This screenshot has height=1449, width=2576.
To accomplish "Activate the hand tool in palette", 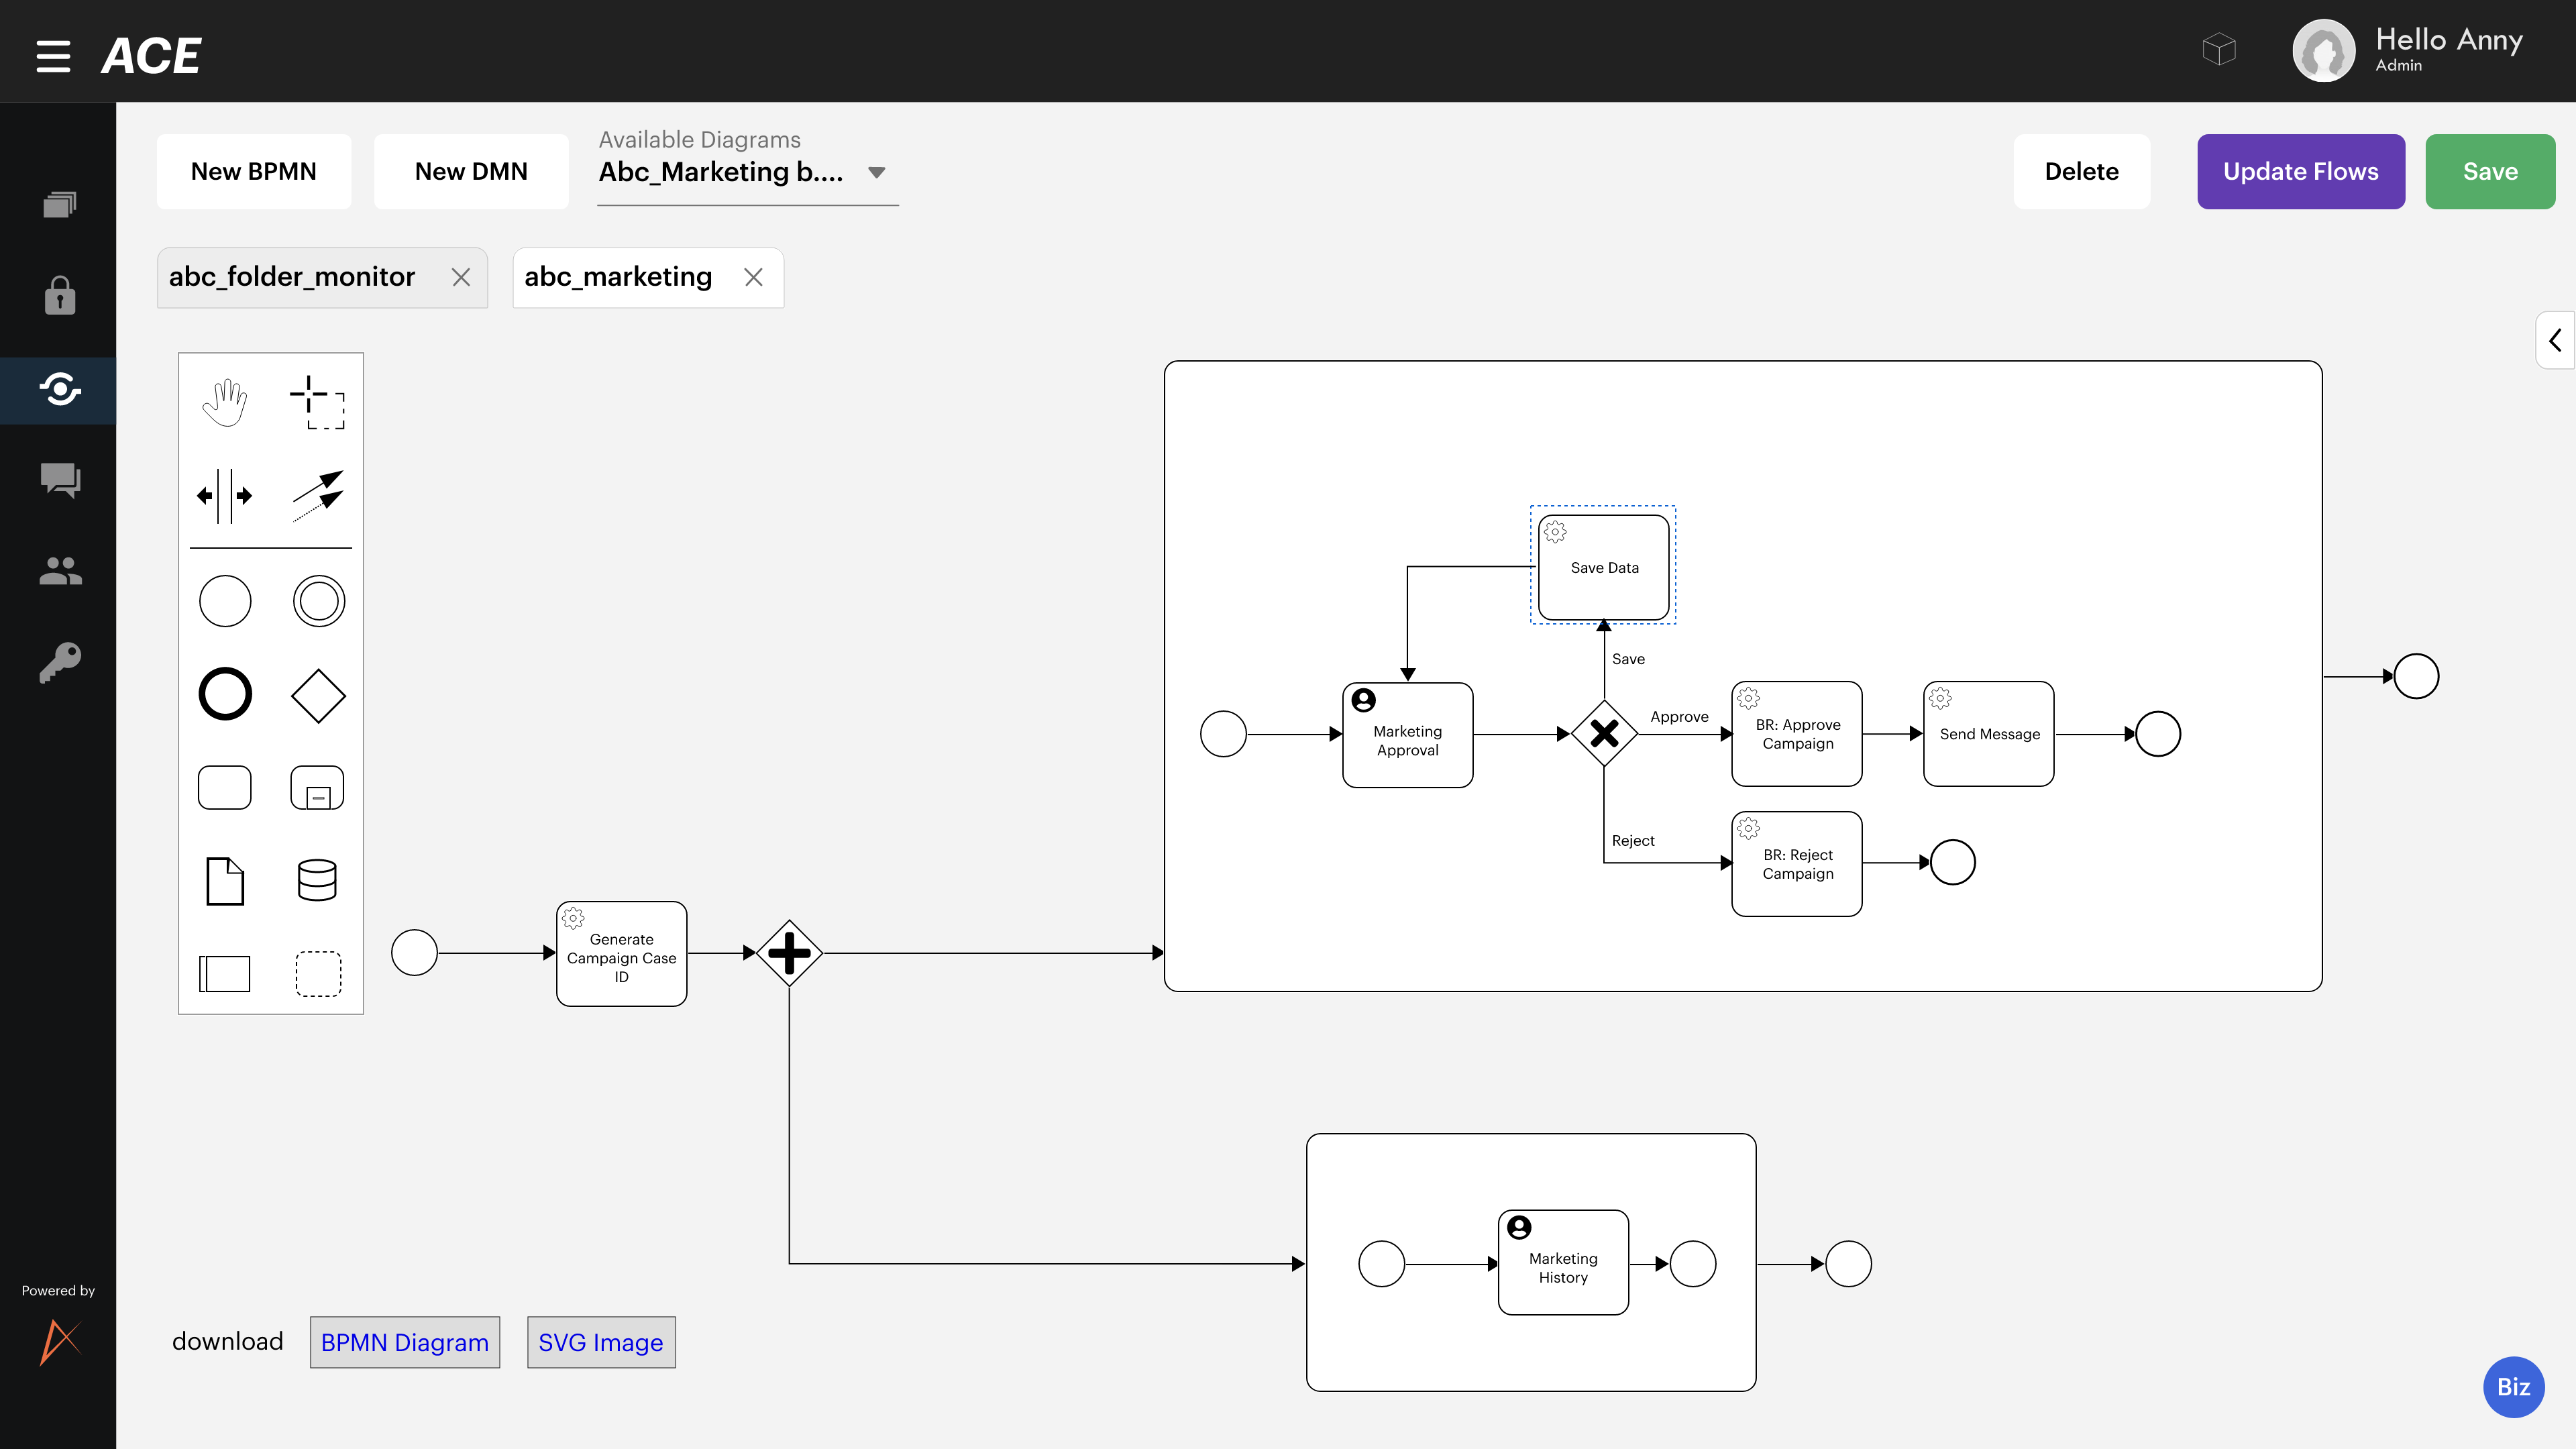I will [x=224, y=402].
